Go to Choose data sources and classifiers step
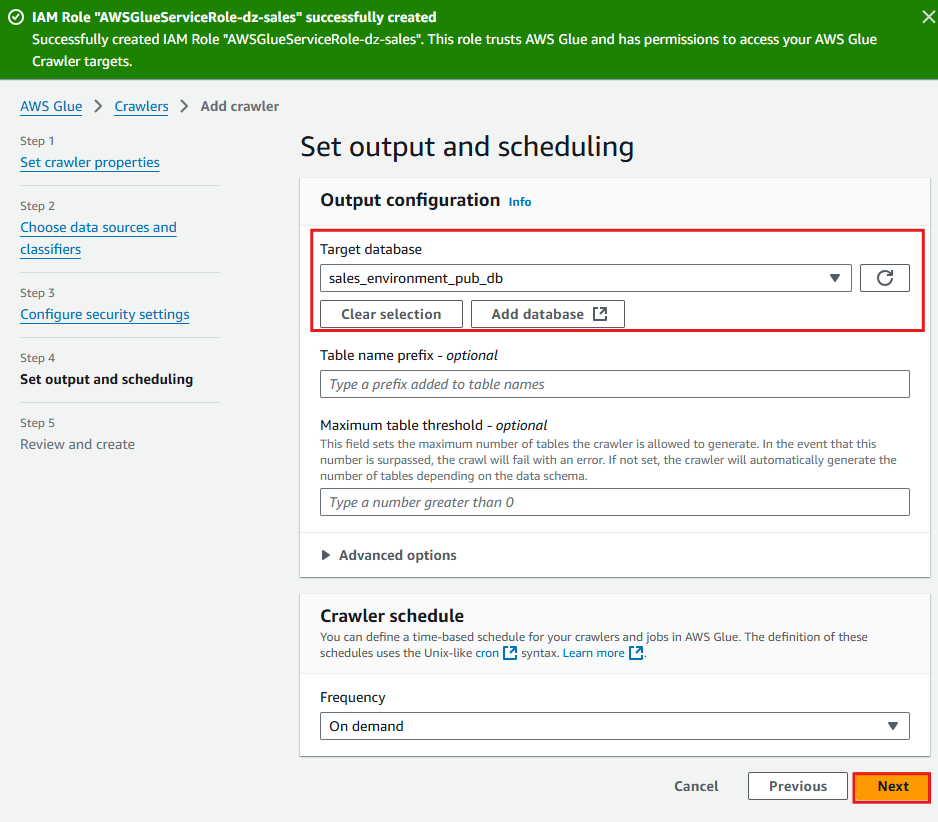Screen dimensions: 938x822 pyautogui.click(x=98, y=238)
